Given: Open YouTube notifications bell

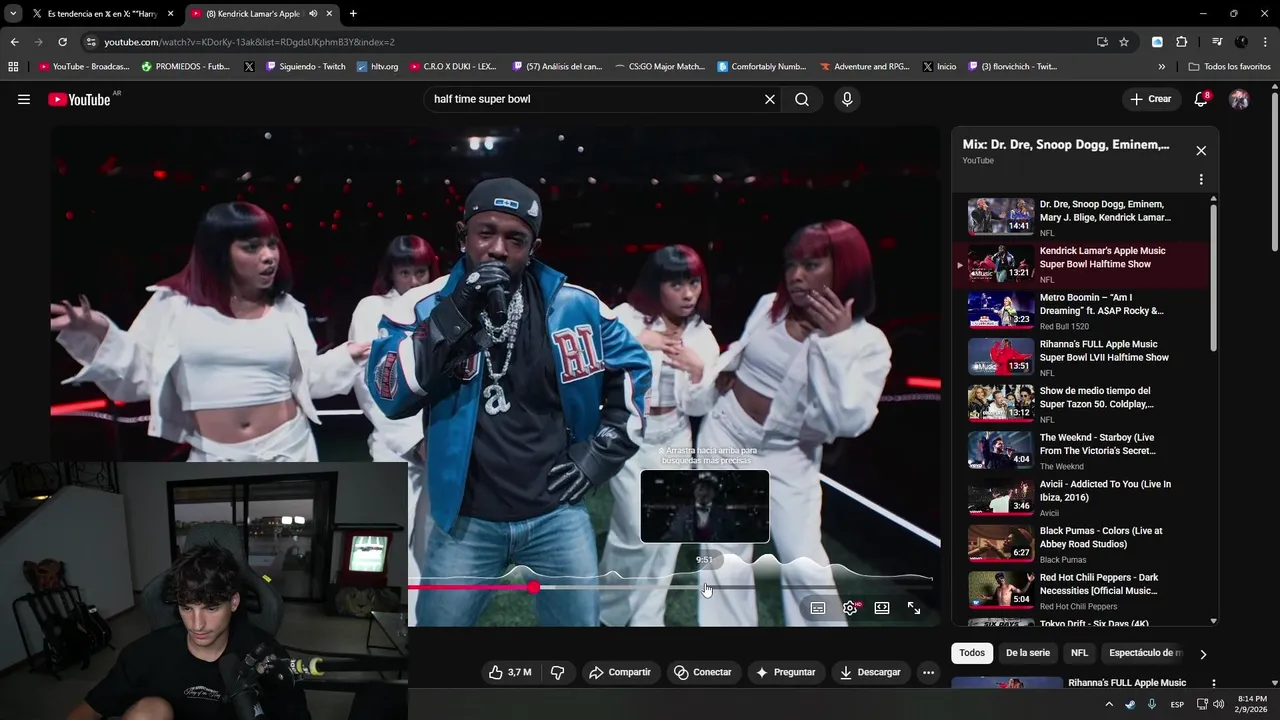Looking at the screenshot, I should pos(1201,99).
